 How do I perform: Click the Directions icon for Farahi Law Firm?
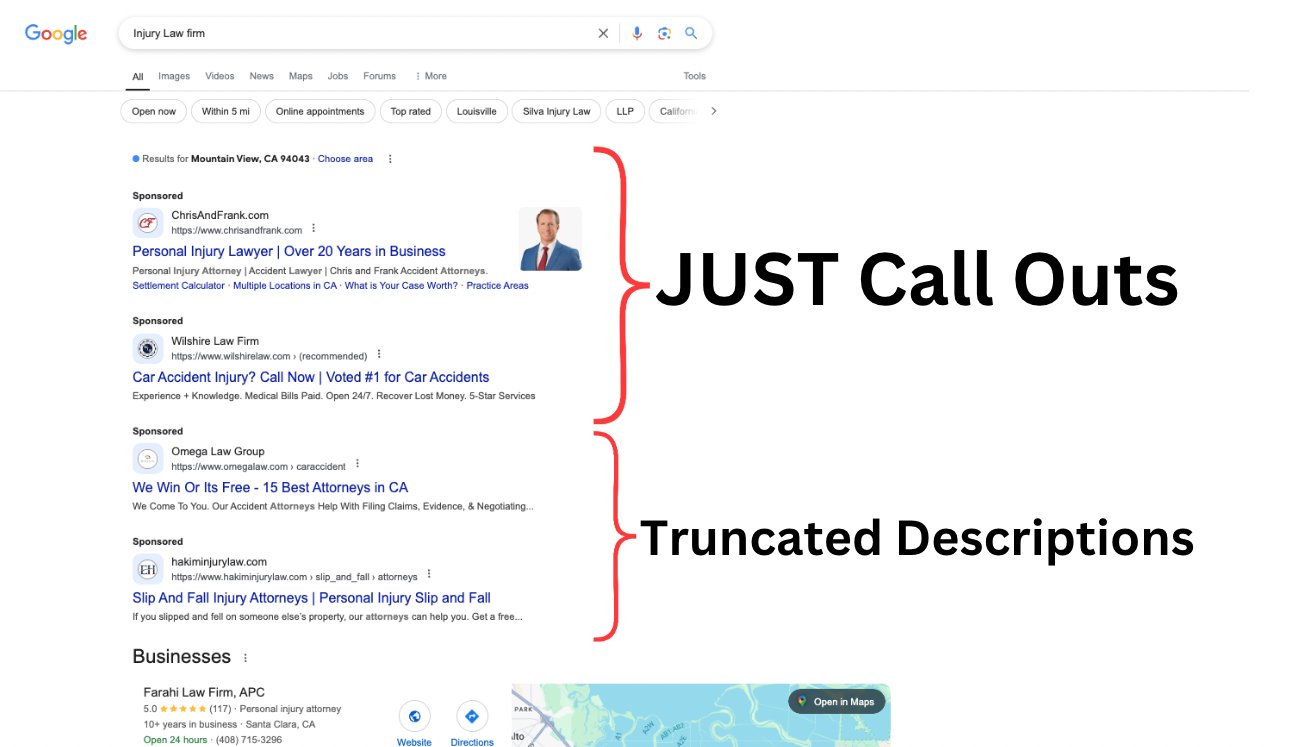(x=472, y=716)
